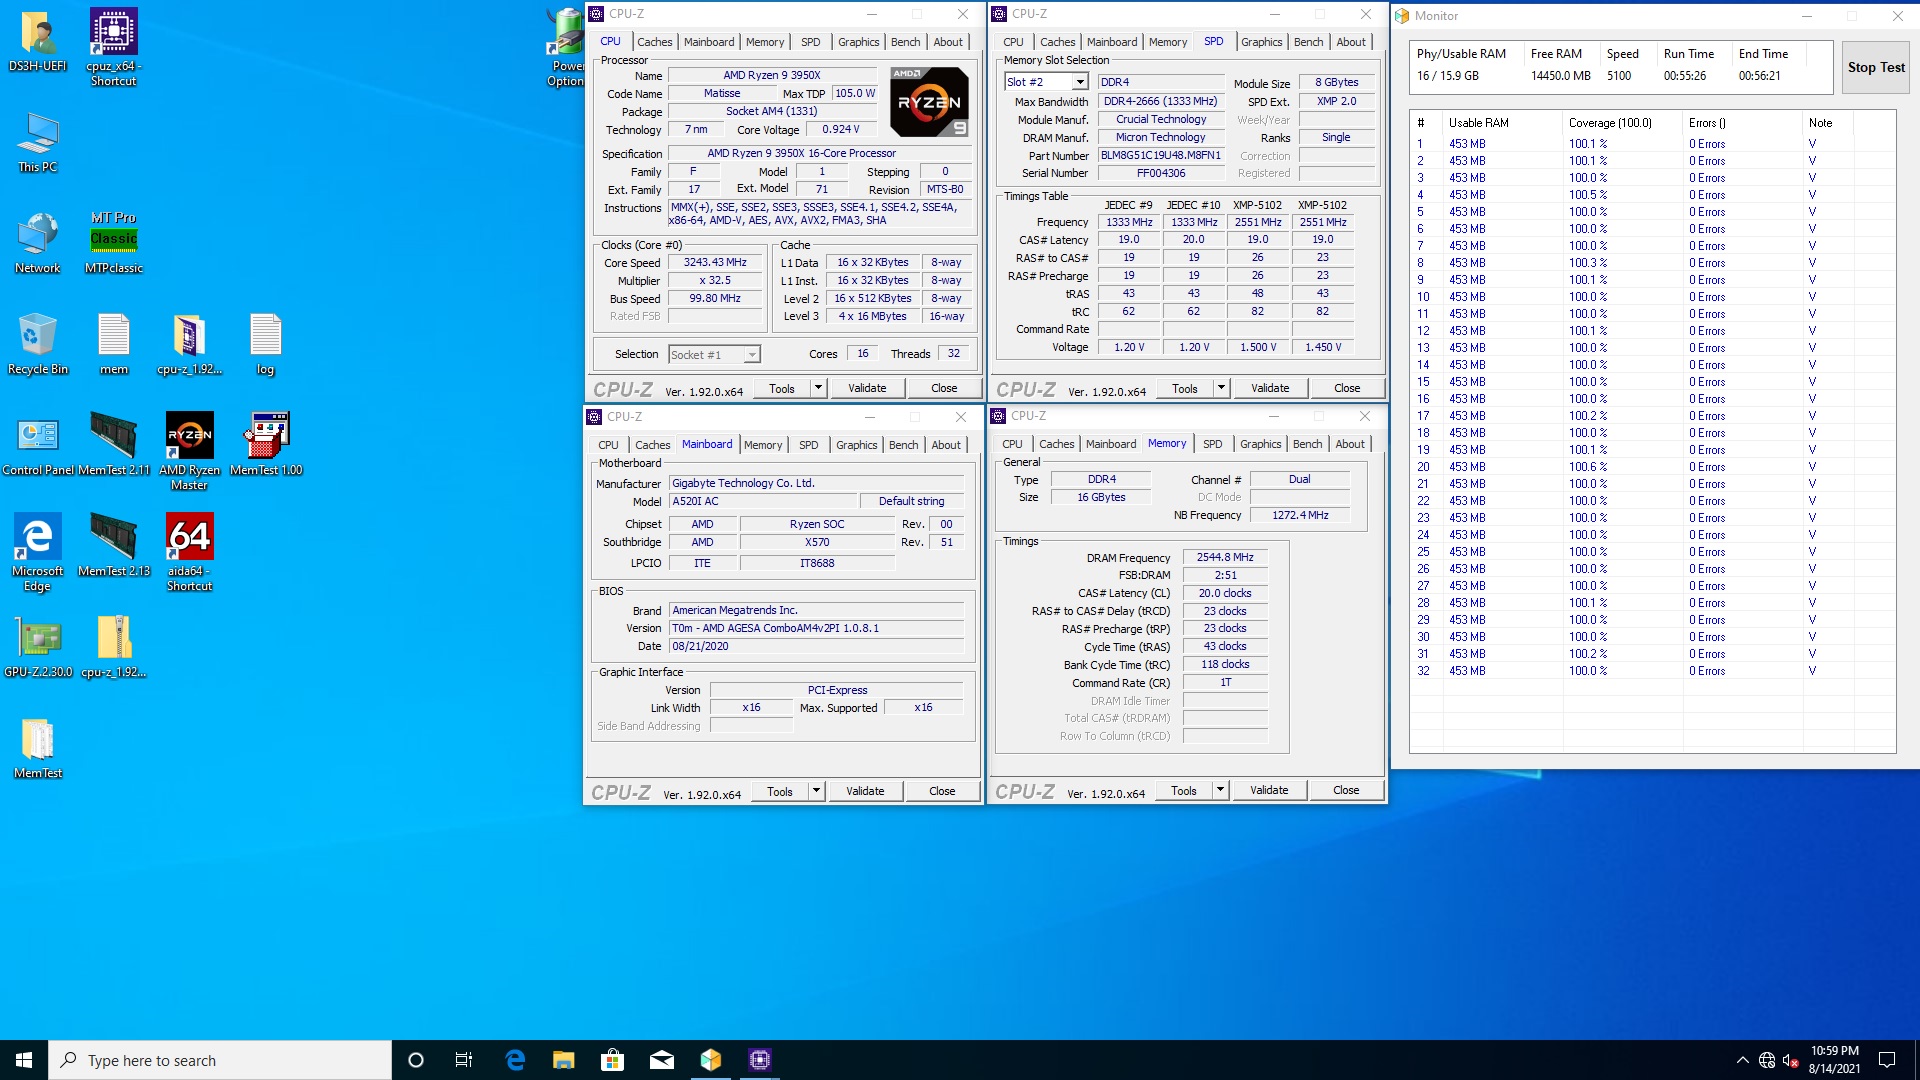Click the Model field showing A520I AC
1920x1080 pixels.
(764, 502)
